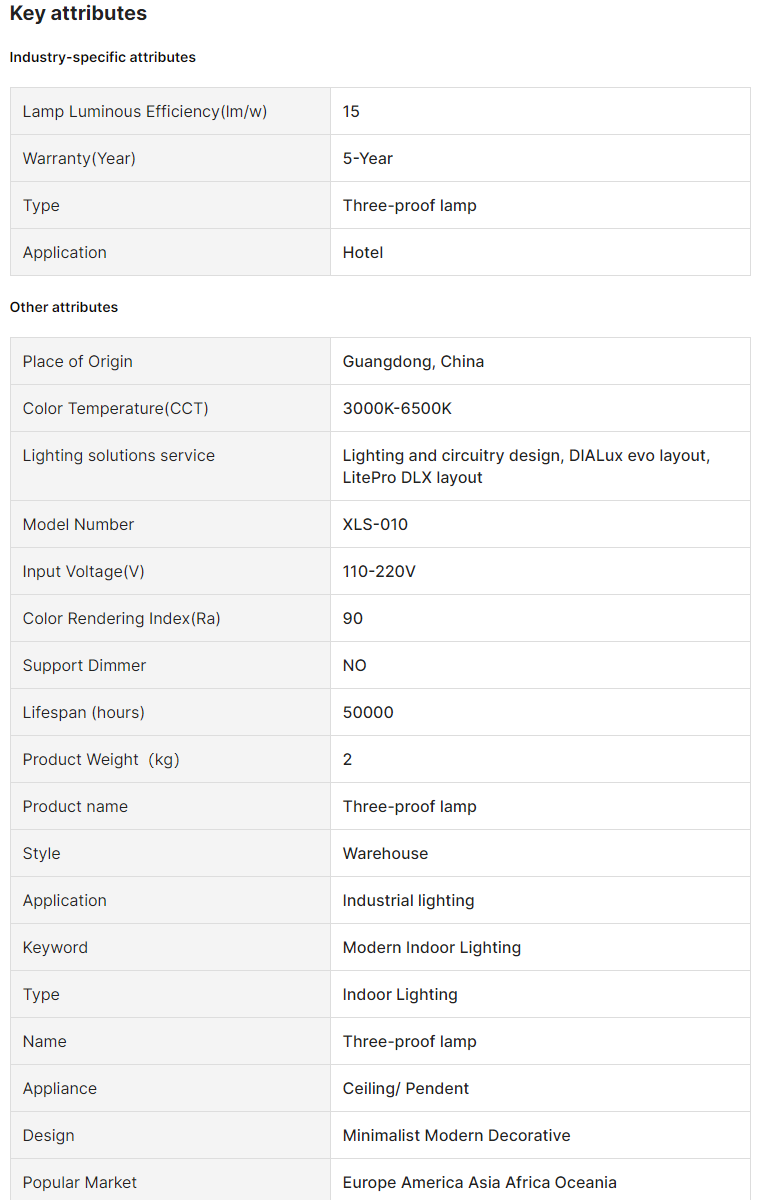760x1200 pixels.
Task: Click the 3000K-6500K color temperature value
Action: [398, 408]
